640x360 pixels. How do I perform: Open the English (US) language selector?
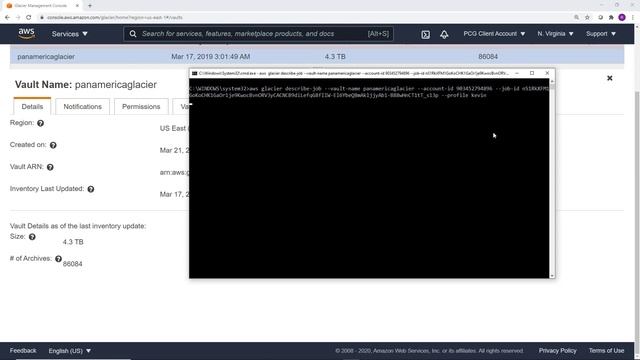(70, 351)
